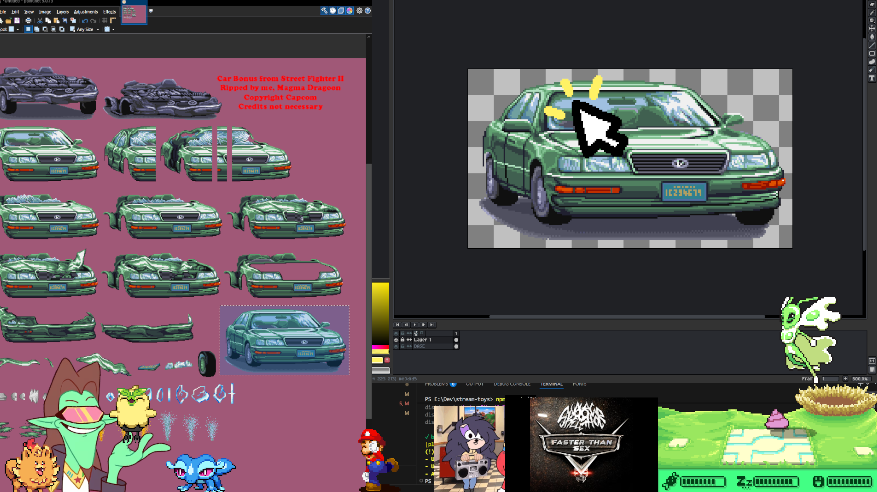The height and width of the screenshot is (492, 877).
Task: Select the Contour tool in Aseprite
Action: [872, 62]
